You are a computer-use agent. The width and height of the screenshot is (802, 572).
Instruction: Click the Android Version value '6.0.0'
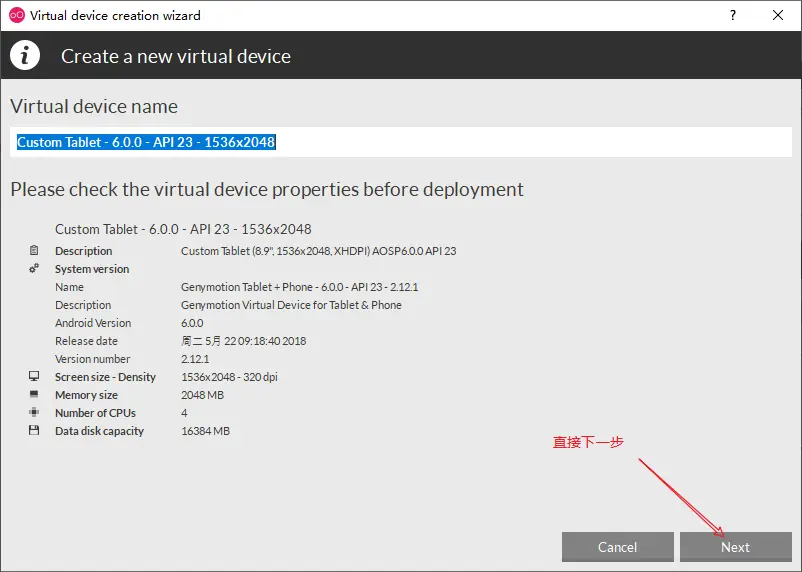pos(192,323)
